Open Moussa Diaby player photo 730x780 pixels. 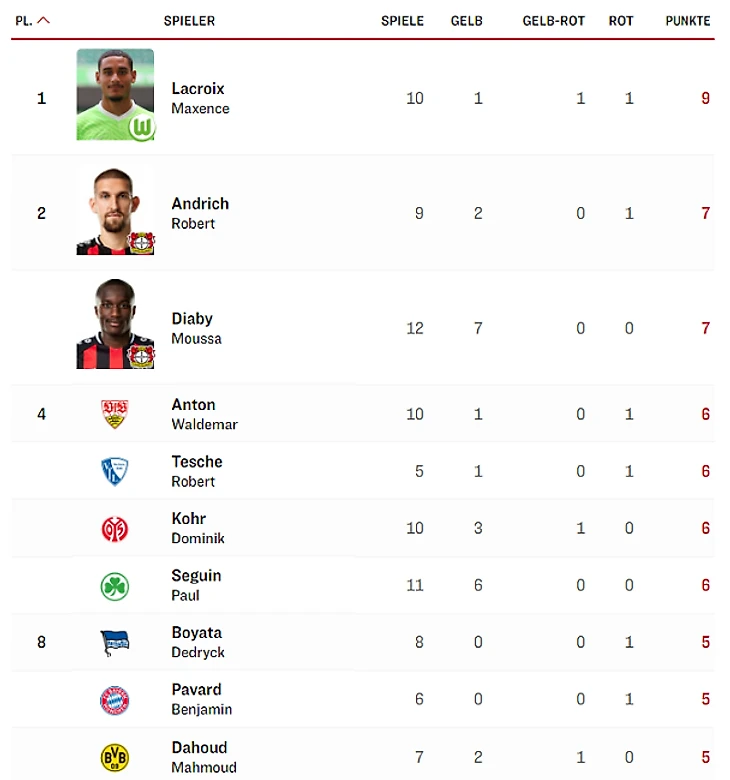[x=115, y=324]
